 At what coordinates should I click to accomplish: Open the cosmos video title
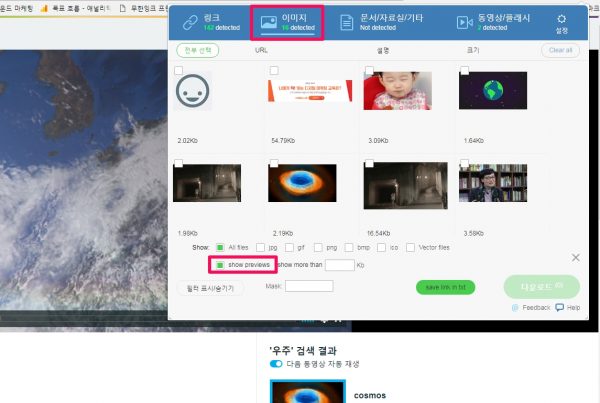click(x=370, y=395)
